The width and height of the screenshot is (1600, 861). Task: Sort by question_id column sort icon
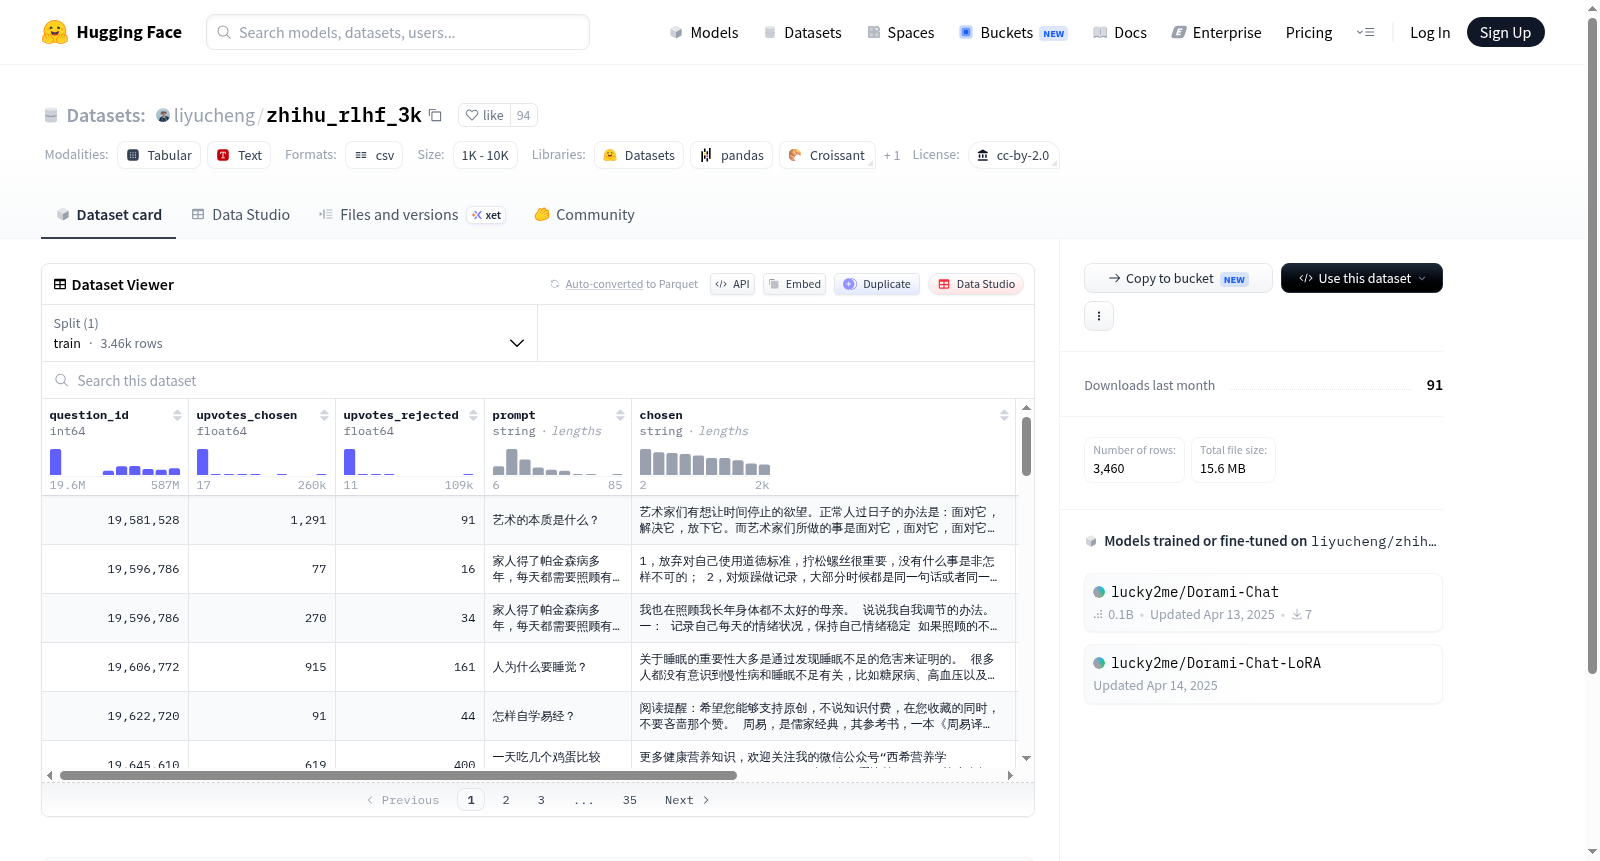pyautogui.click(x=177, y=415)
